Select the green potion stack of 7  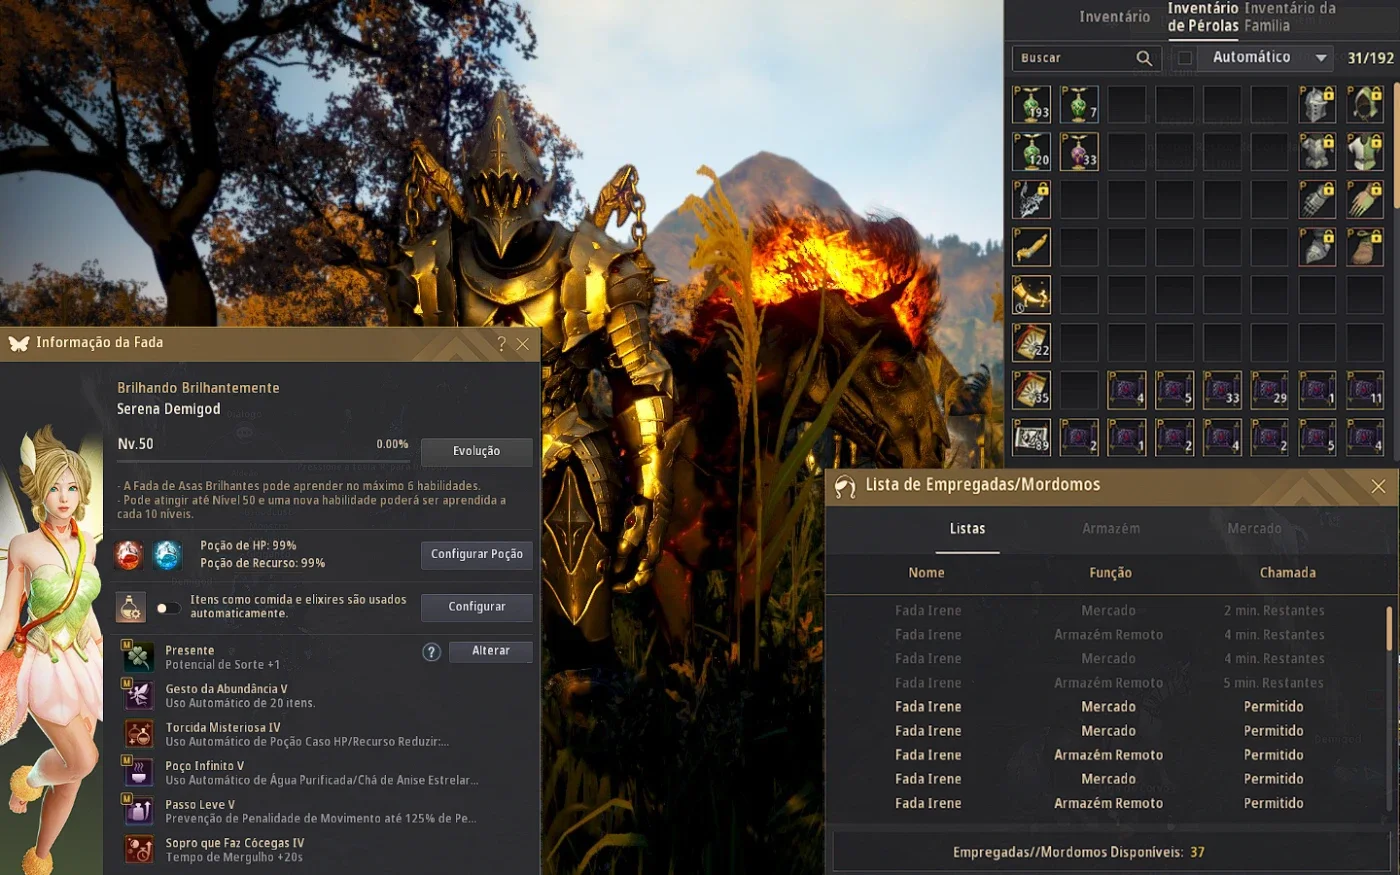coord(1079,104)
